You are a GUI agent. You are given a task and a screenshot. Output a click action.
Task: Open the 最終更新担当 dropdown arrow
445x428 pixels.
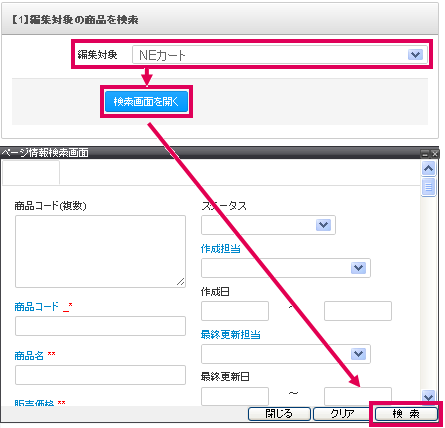tap(359, 354)
